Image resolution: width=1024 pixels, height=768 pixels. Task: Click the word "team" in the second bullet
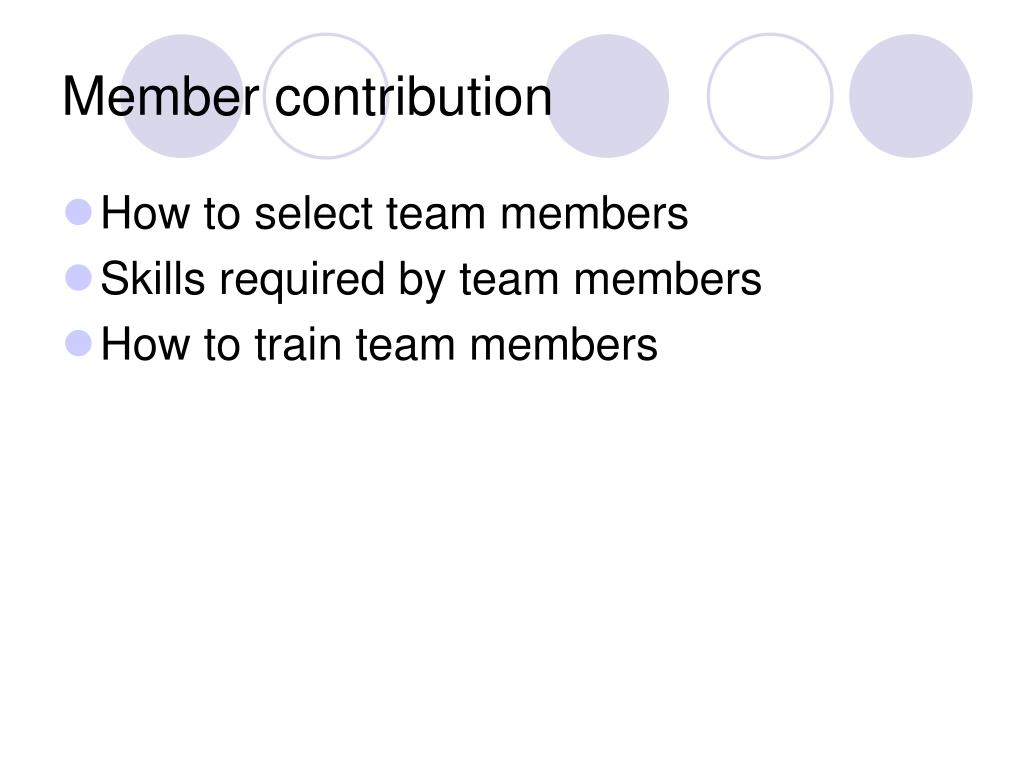click(x=509, y=280)
